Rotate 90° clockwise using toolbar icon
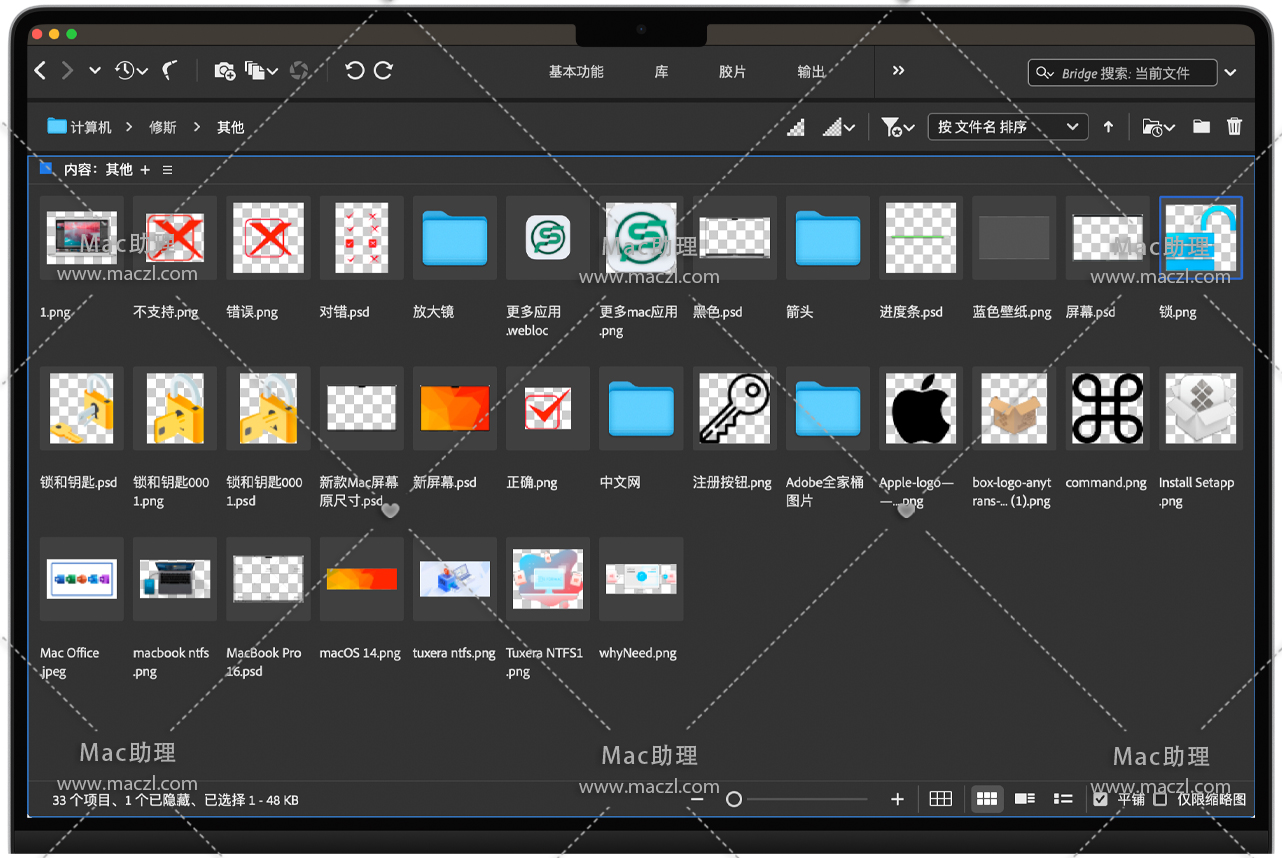1282x858 pixels. pos(383,70)
